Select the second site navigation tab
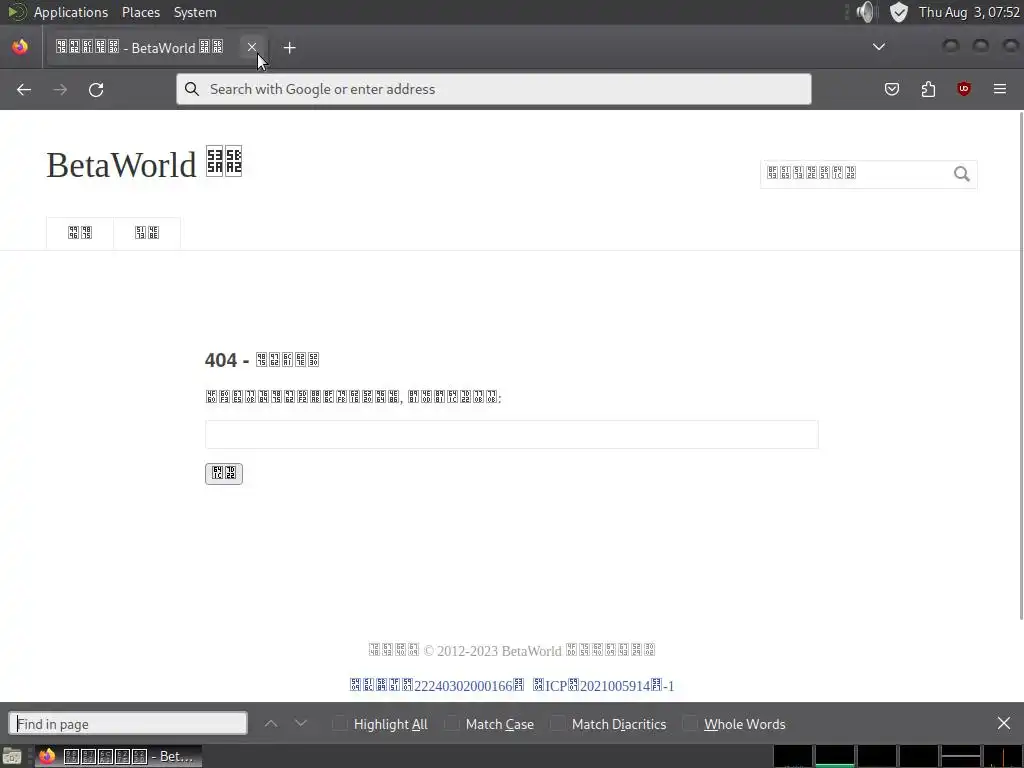The width and height of the screenshot is (1024, 768). tap(147, 233)
